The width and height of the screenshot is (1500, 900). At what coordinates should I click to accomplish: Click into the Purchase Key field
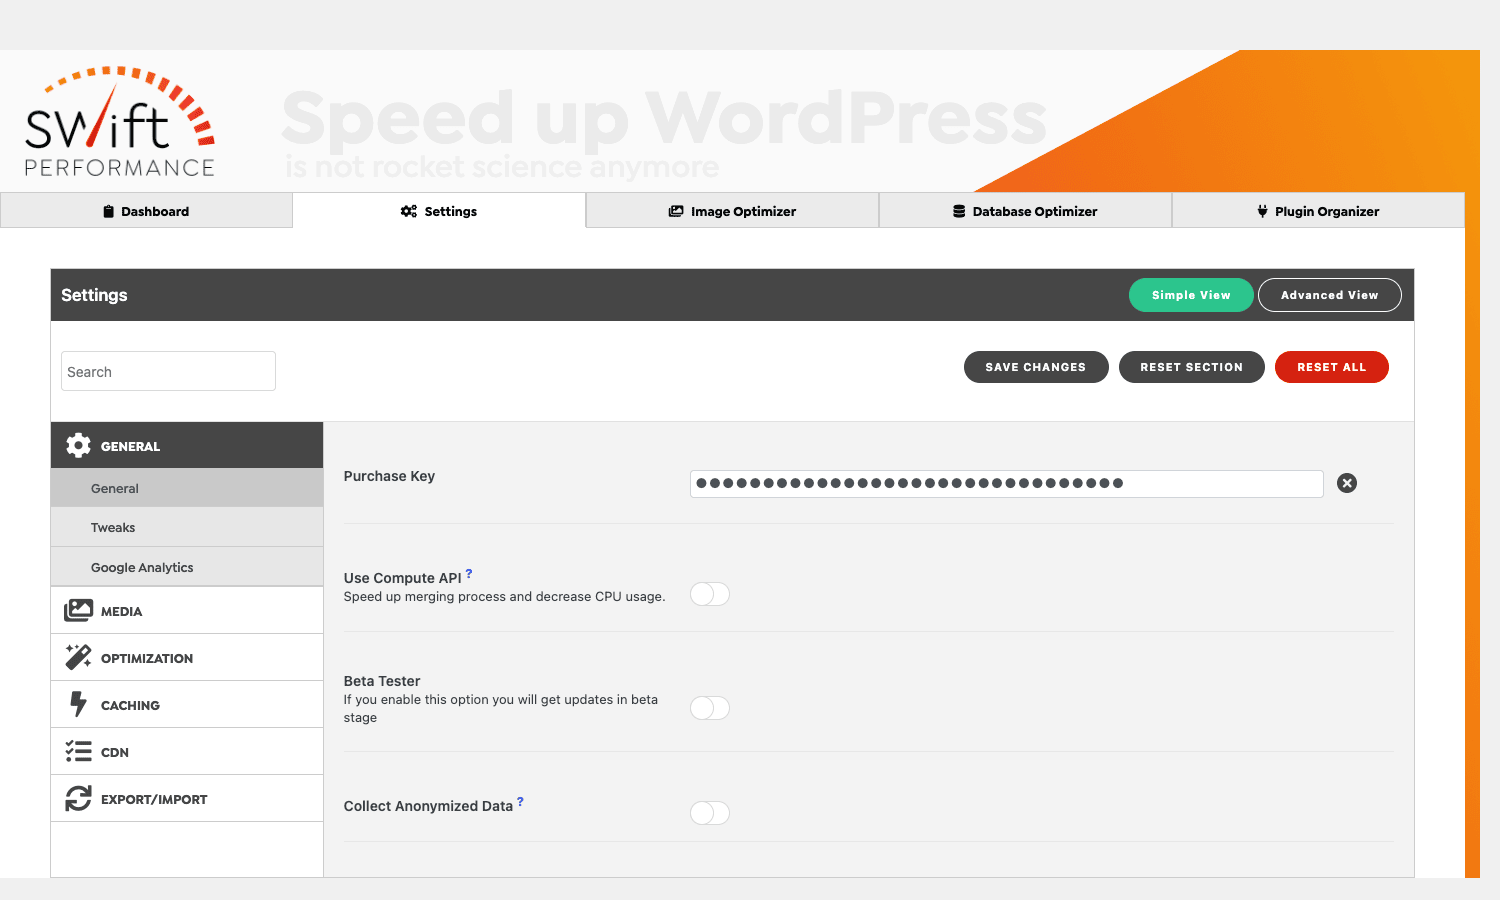(x=1007, y=483)
